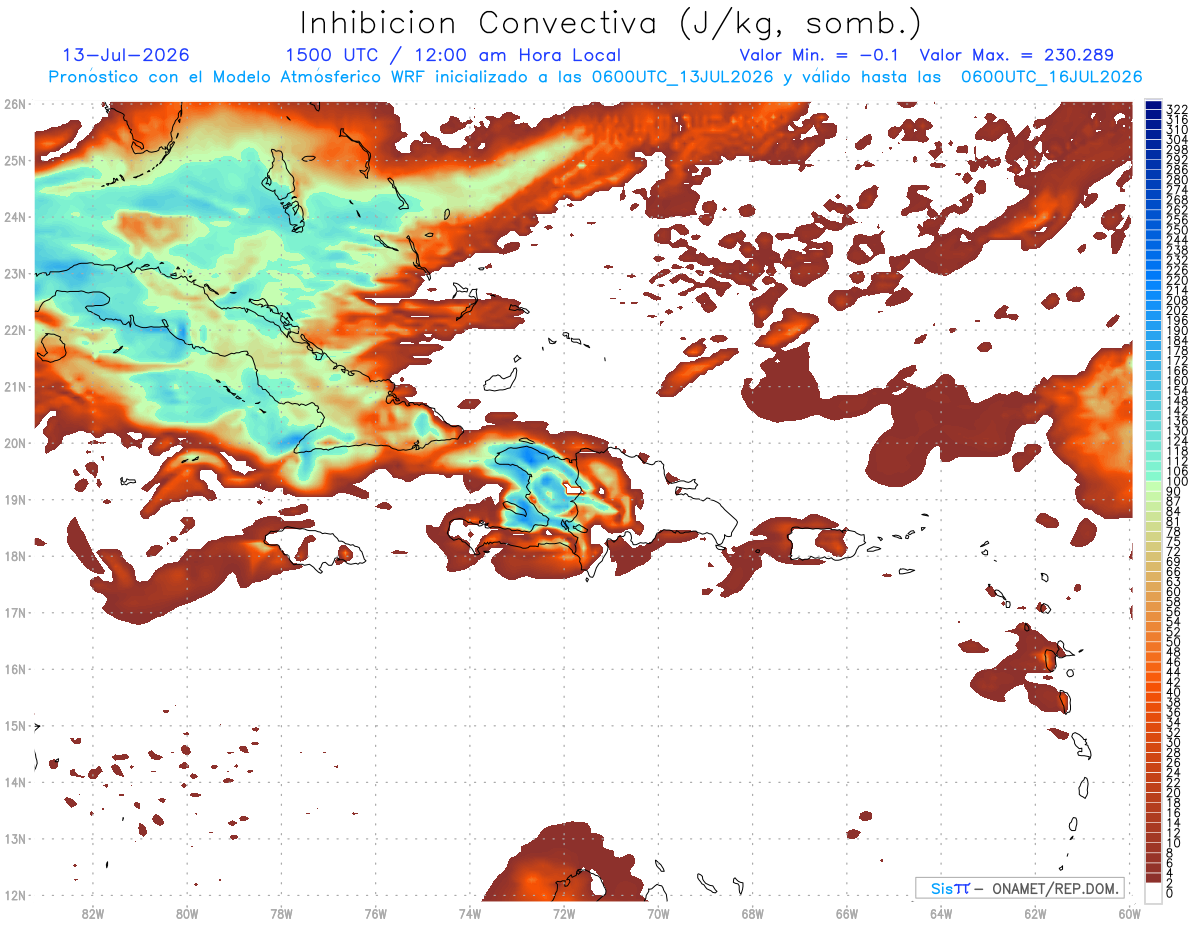This screenshot has height=927, width=1200.
Task: Click the color bar value 250
Action: [x=1176, y=230]
